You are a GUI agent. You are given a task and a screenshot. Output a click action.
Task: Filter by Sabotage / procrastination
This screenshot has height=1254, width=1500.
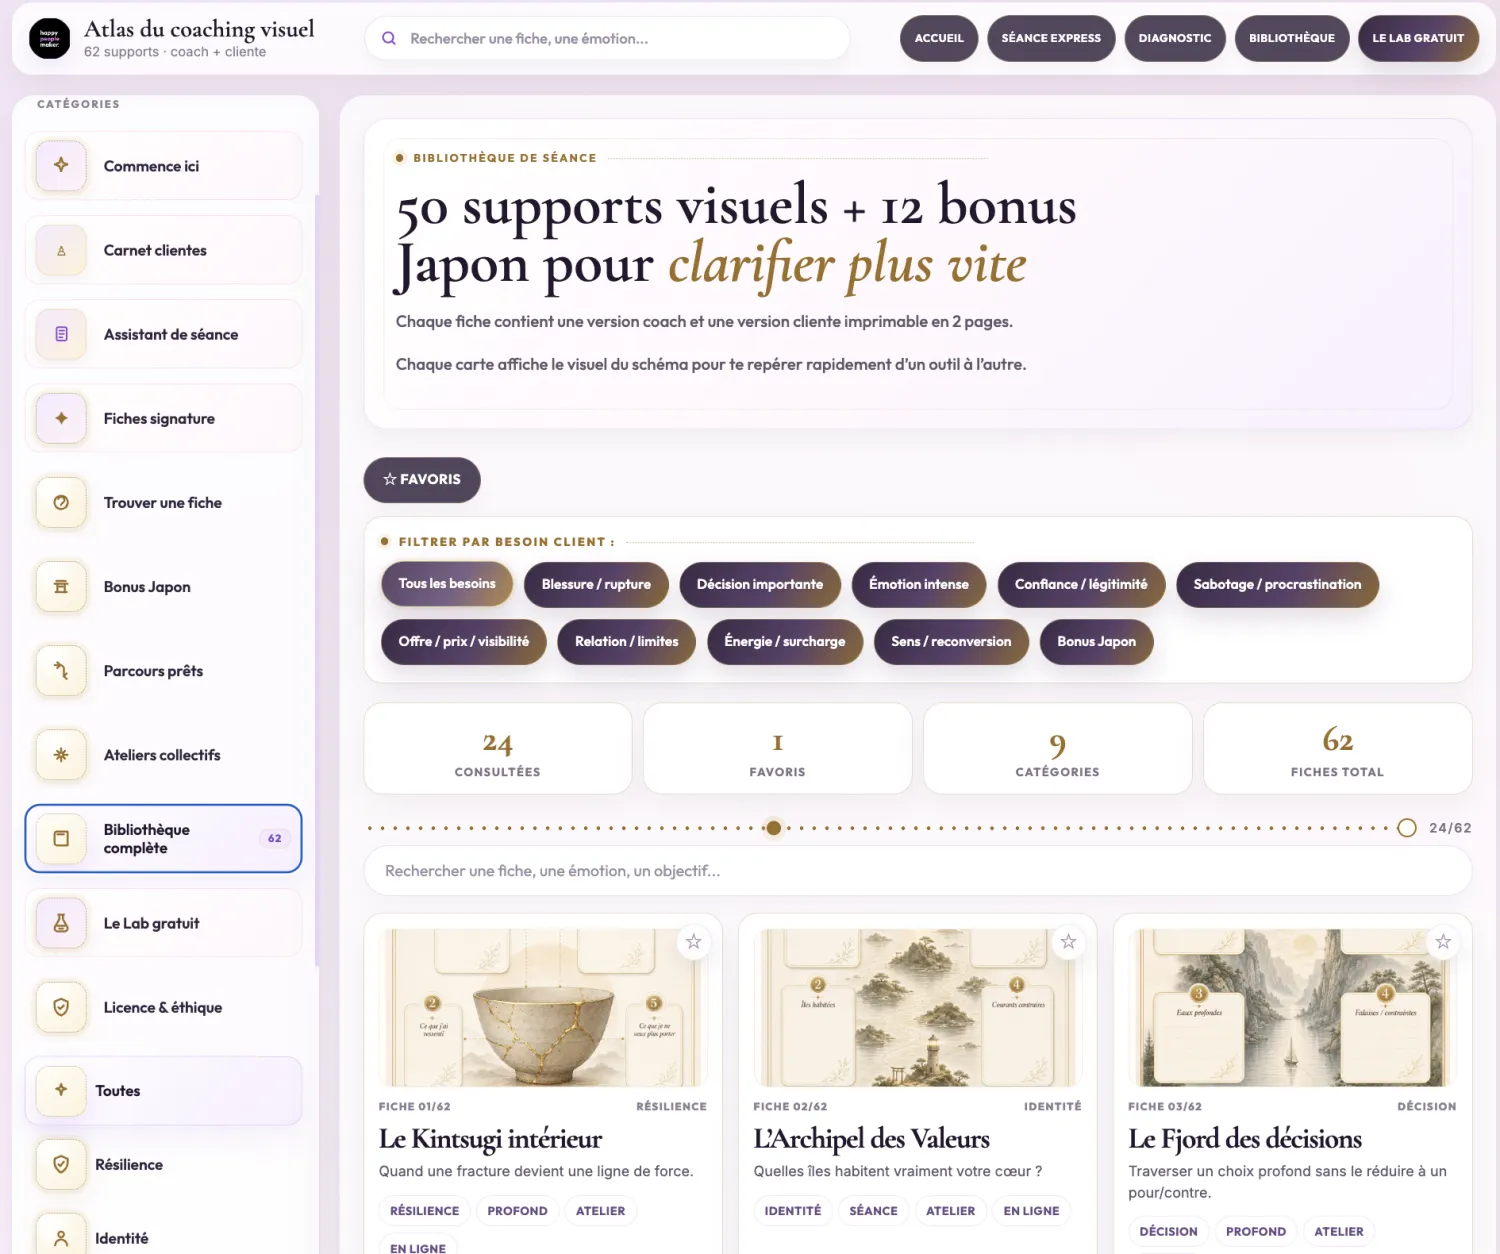1277,584
